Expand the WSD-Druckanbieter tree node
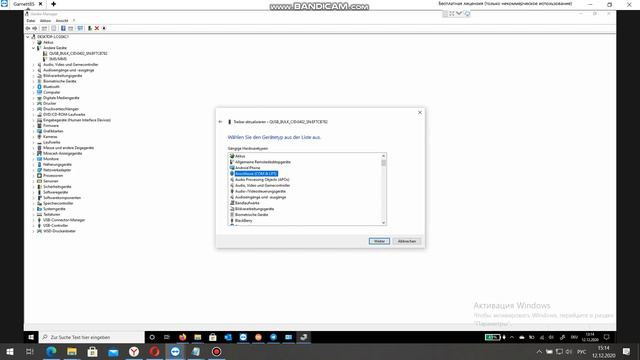 point(33,231)
